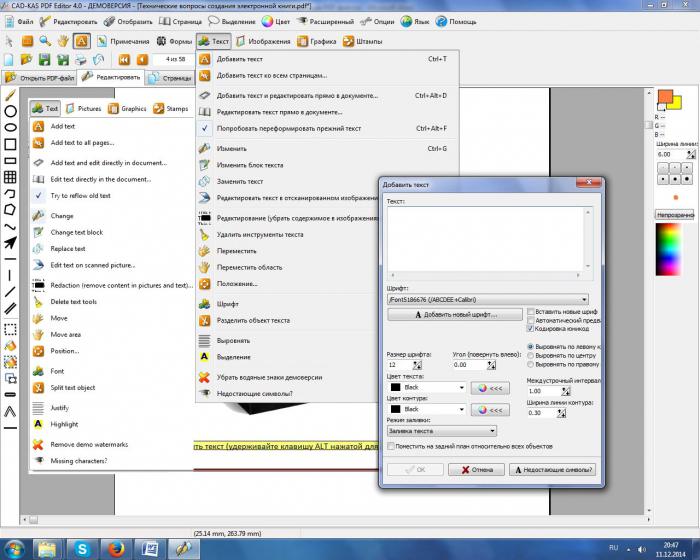The image size is (700, 560).
Task: Click the Добавить новый шрифт button
Action: [x=455, y=314]
